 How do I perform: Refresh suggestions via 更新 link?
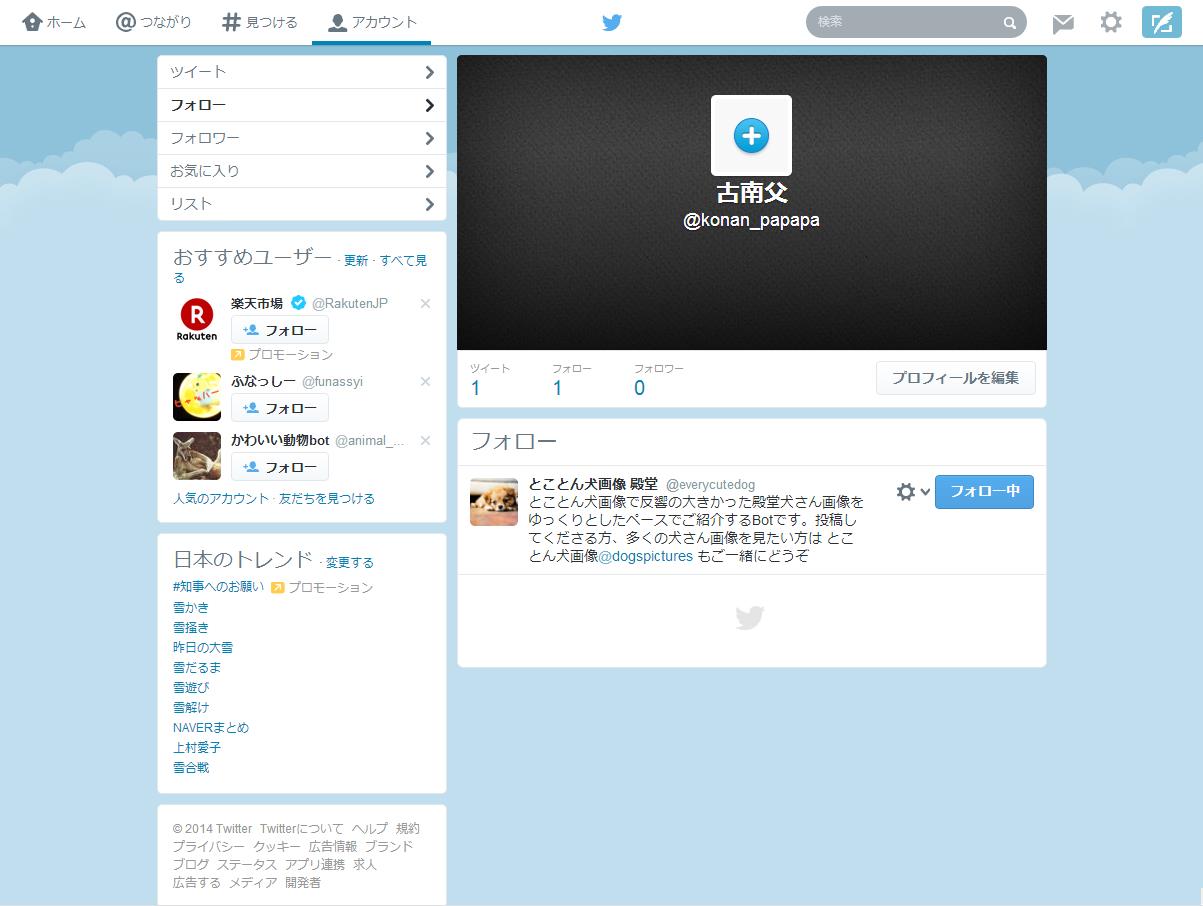pyautogui.click(x=356, y=261)
